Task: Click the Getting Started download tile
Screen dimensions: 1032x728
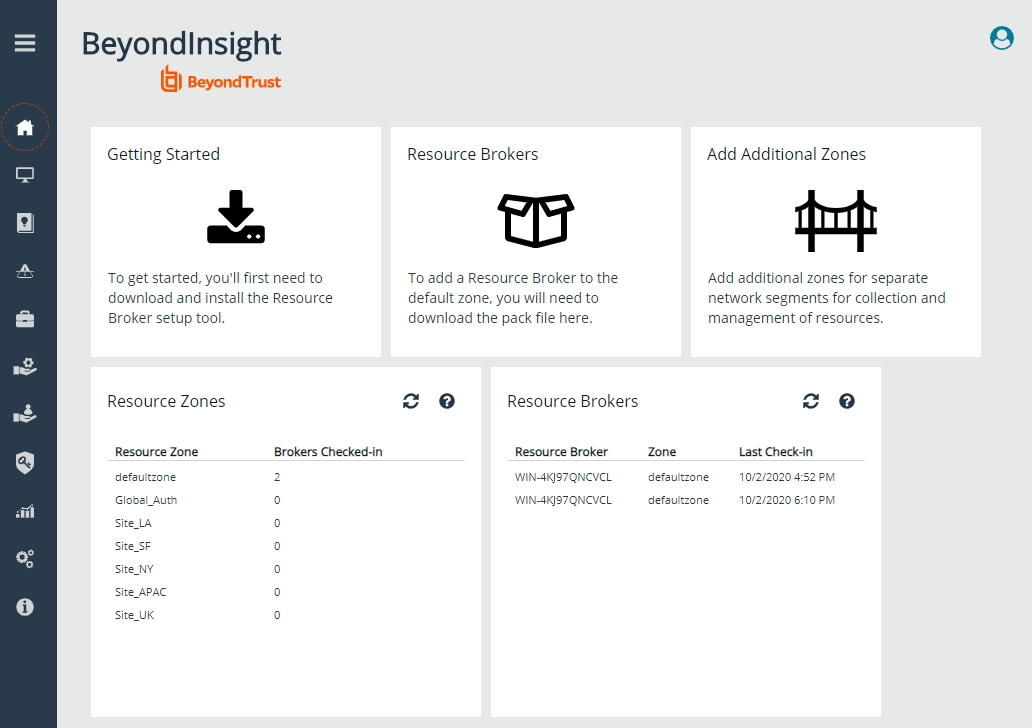Action: (x=236, y=241)
